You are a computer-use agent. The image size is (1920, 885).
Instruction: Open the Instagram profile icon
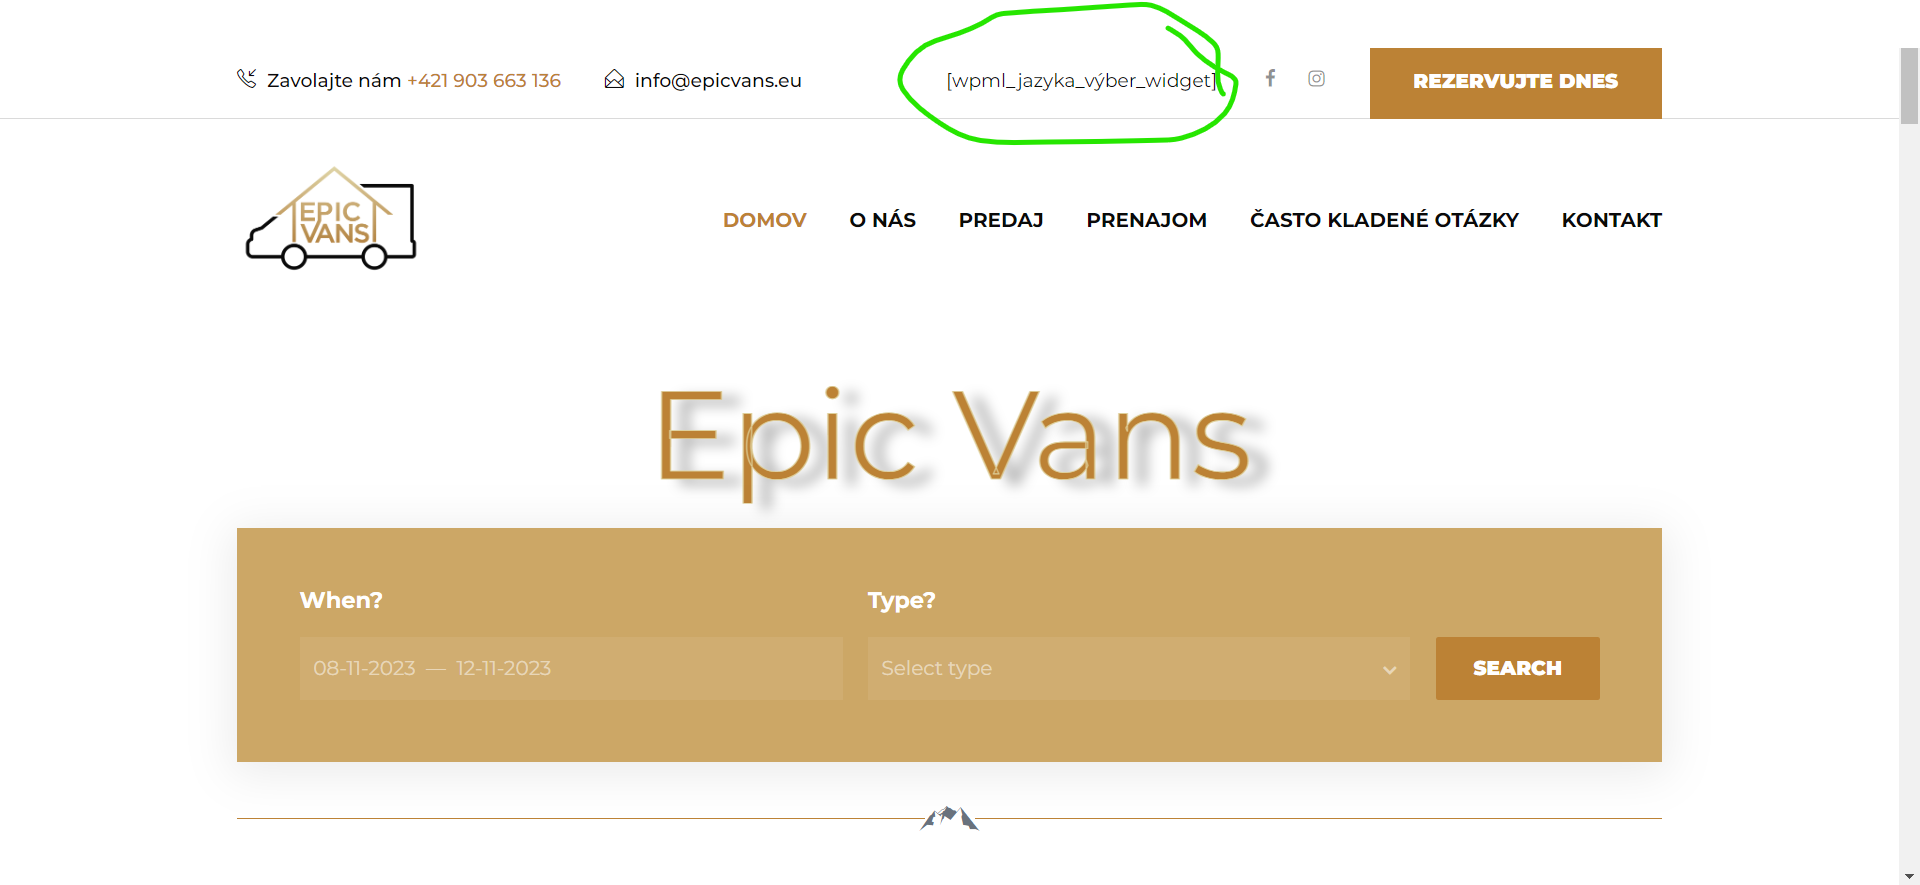(1316, 78)
